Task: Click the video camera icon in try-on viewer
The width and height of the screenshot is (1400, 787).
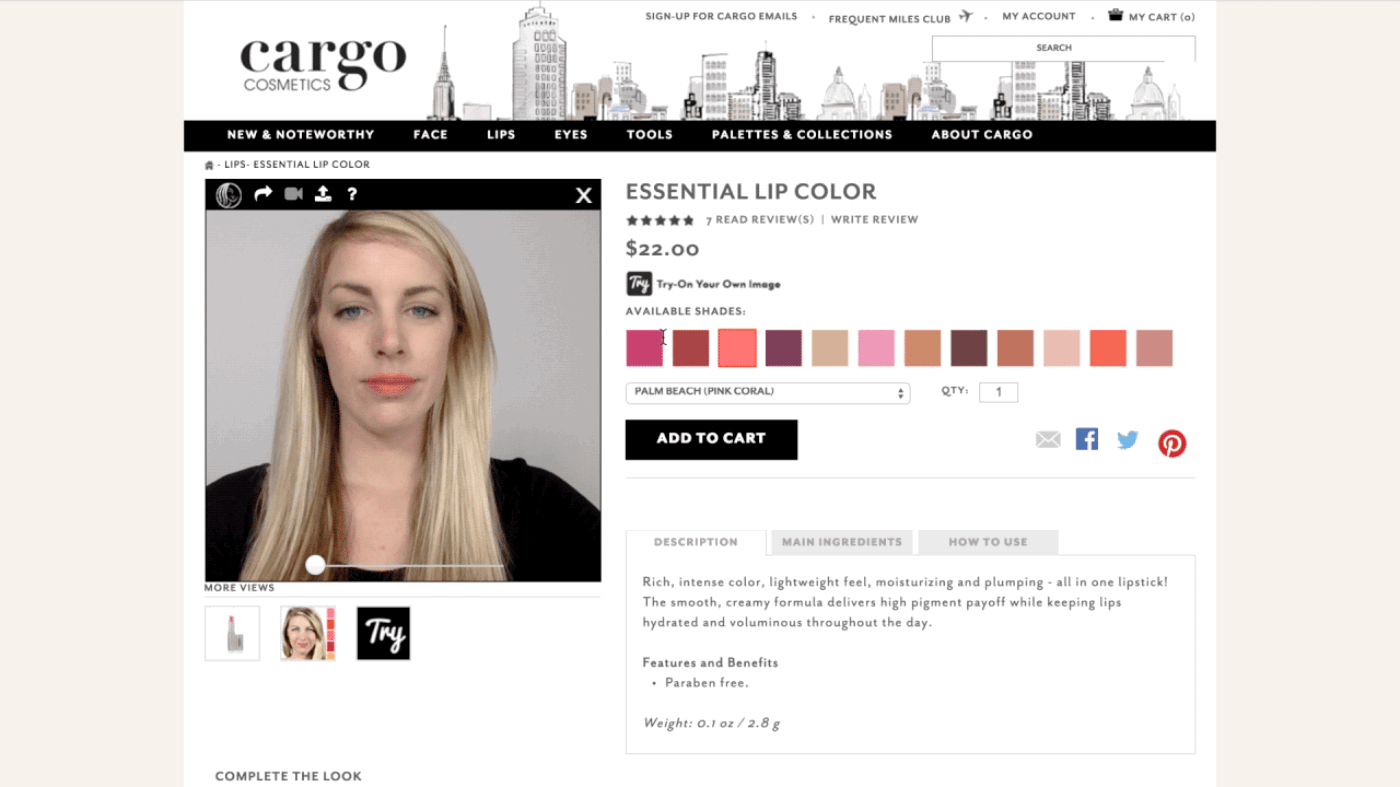Action: click(x=293, y=194)
